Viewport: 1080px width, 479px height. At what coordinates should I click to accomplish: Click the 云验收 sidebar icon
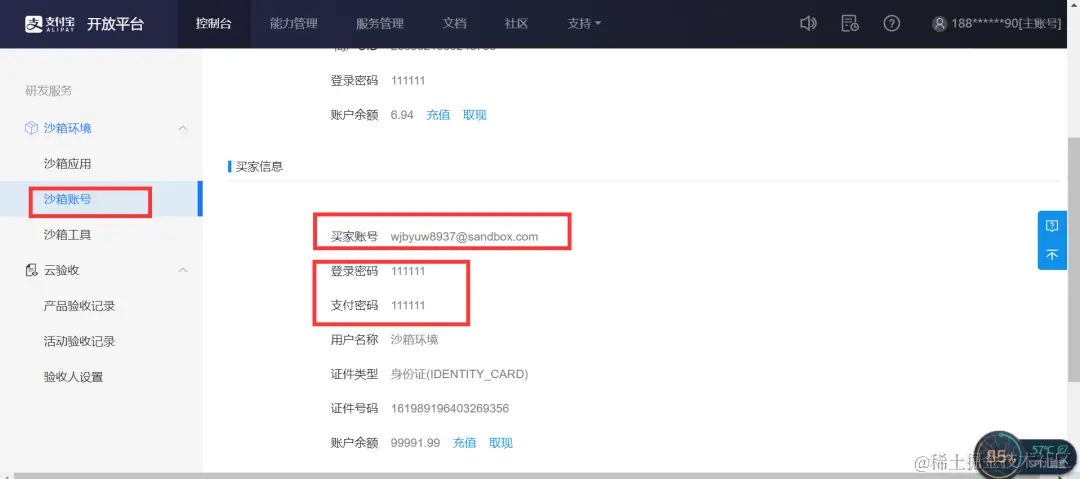click(x=31, y=270)
